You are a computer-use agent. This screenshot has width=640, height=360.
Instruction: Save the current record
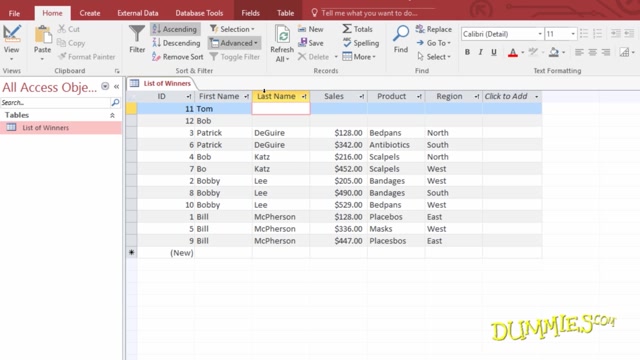[x=311, y=43]
